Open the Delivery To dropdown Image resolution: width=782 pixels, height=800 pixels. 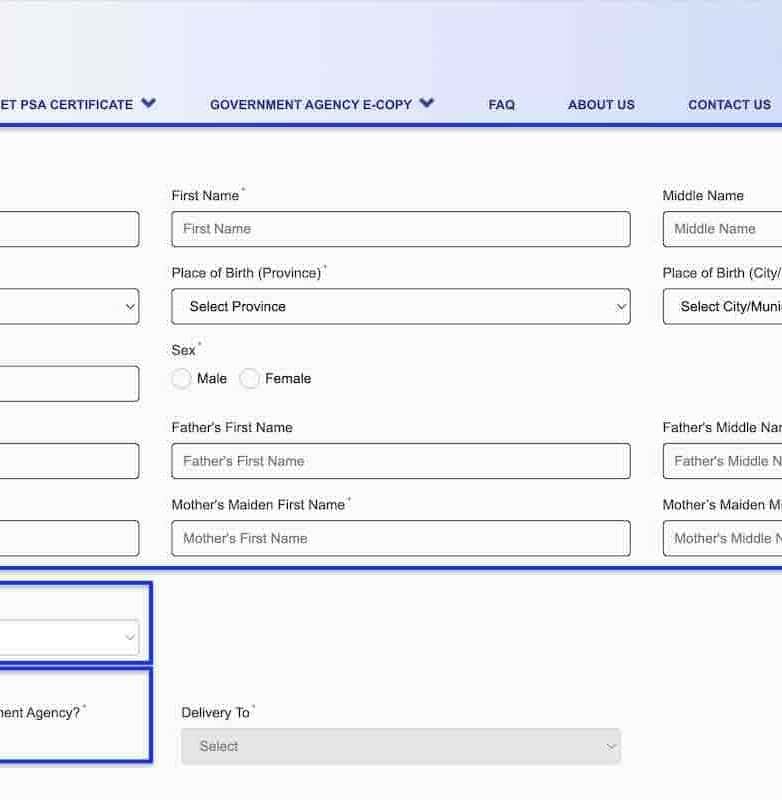[x=400, y=746]
